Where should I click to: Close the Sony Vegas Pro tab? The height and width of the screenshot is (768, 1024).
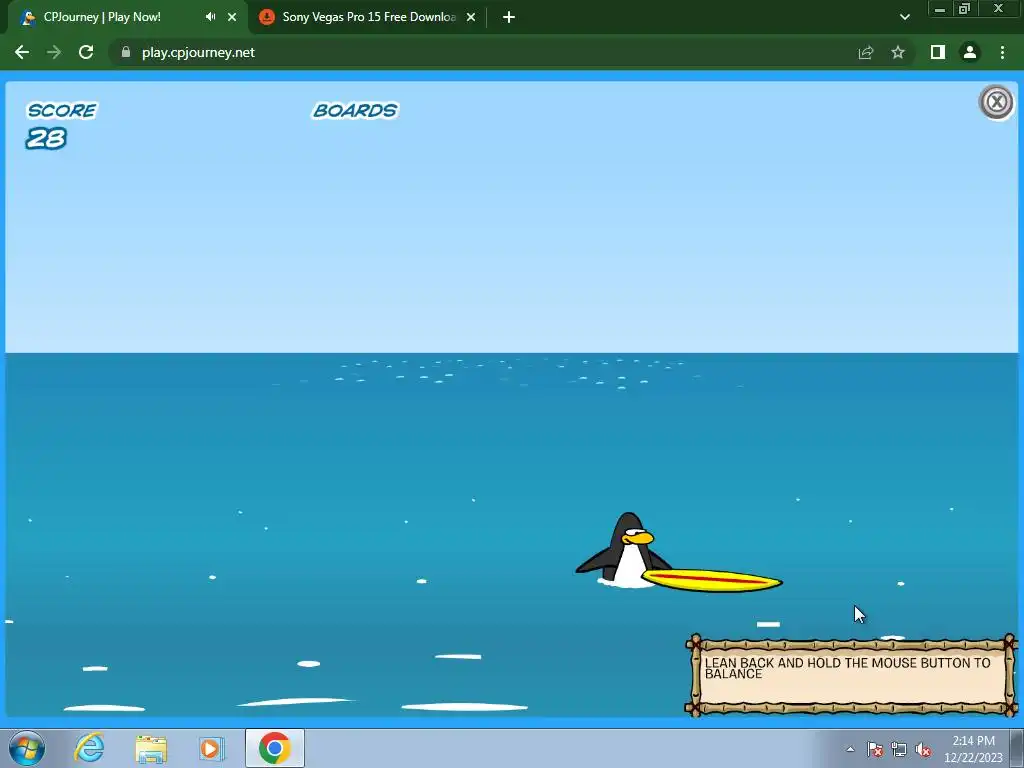click(x=471, y=17)
